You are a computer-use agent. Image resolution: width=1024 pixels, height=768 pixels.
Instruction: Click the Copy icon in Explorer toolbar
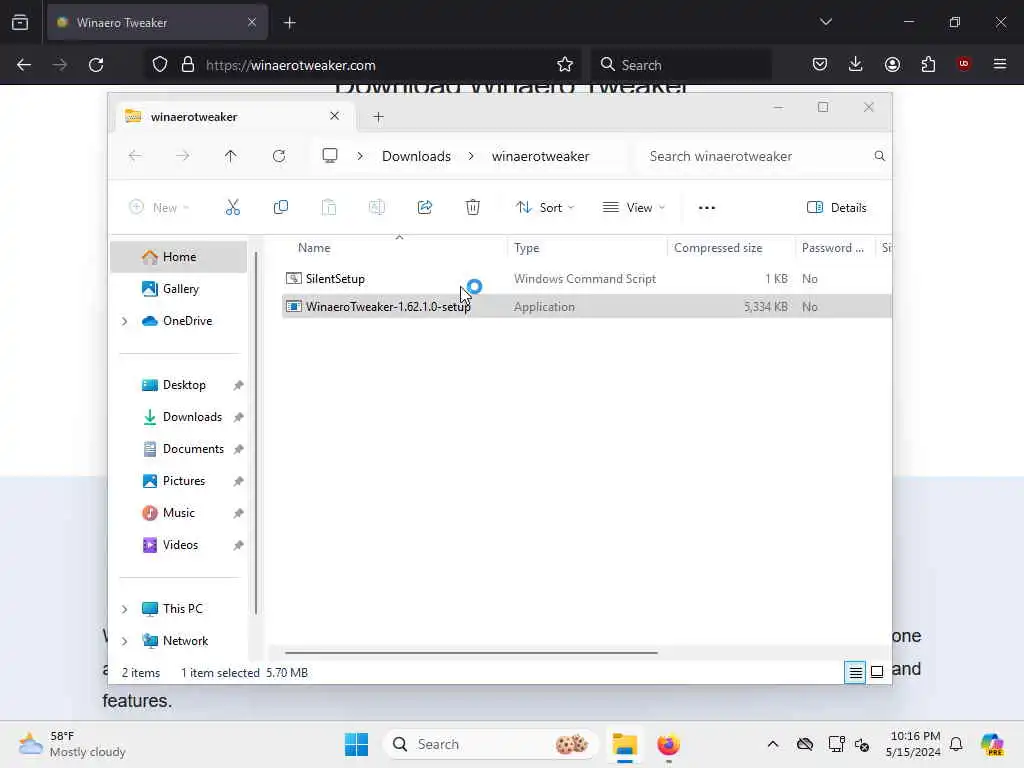pyautogui.click(x=281, y=208)
